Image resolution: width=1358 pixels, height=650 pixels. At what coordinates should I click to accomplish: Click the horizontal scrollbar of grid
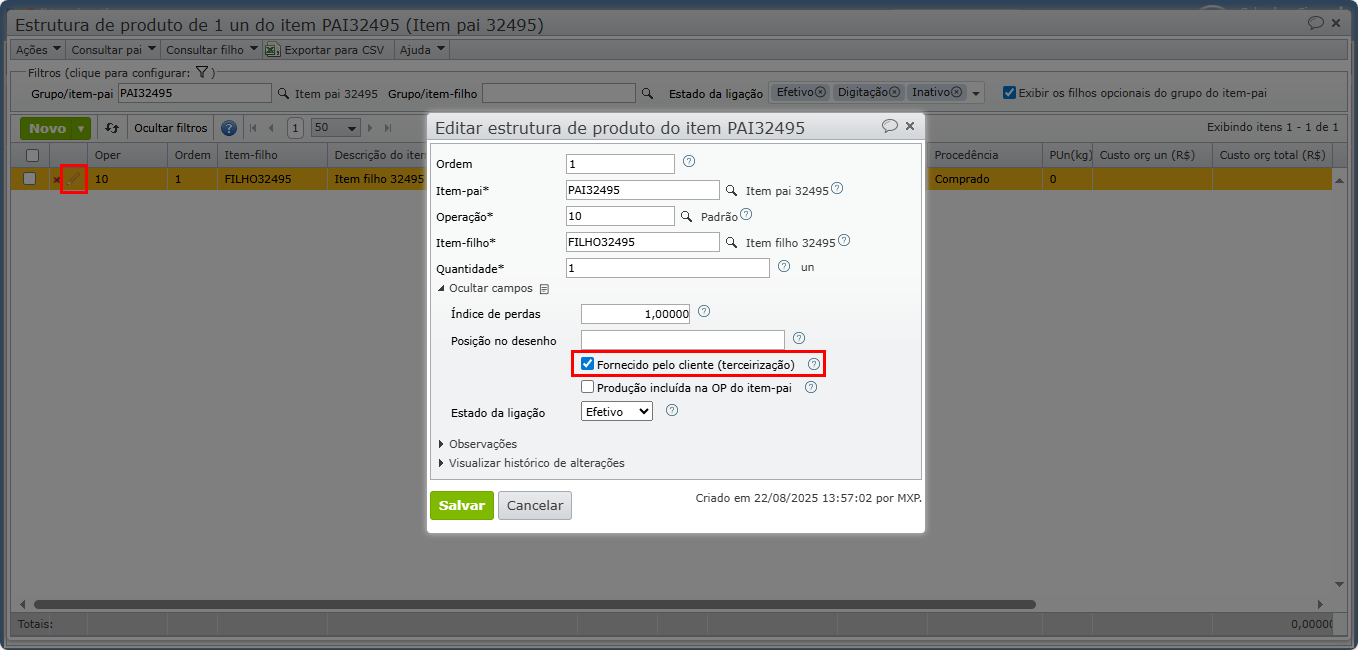535,604
